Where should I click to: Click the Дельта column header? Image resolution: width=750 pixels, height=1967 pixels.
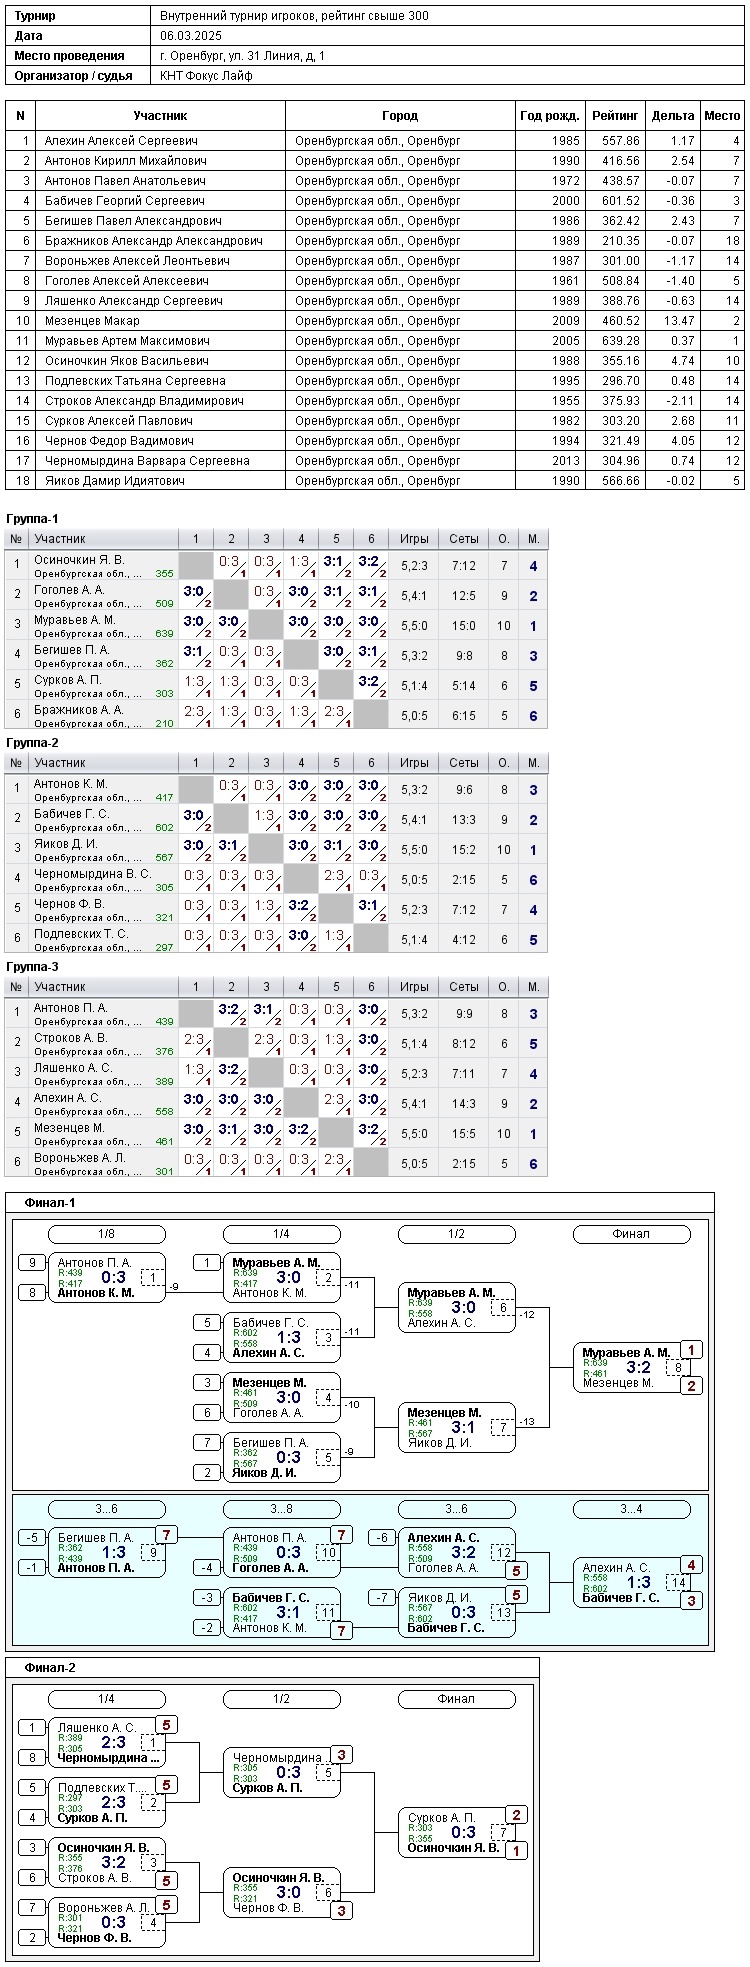(x=672, y=116)
